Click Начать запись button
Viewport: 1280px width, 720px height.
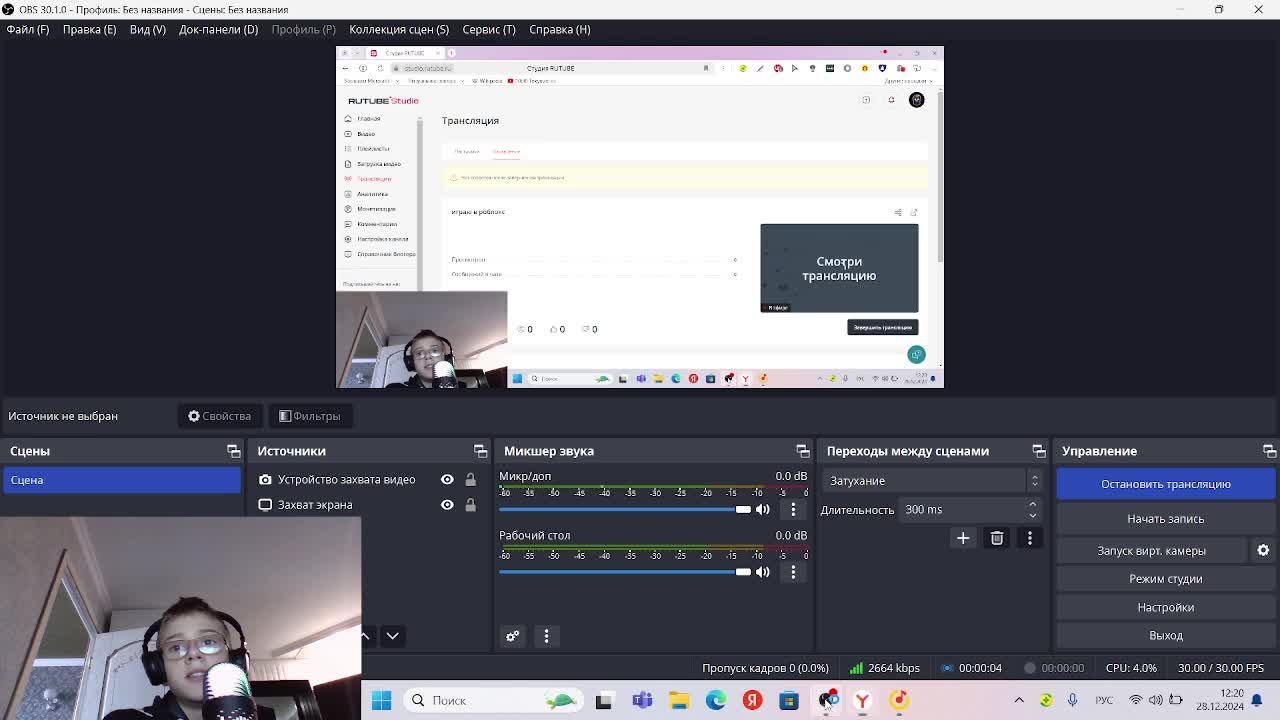click(x=1166, y=519)
